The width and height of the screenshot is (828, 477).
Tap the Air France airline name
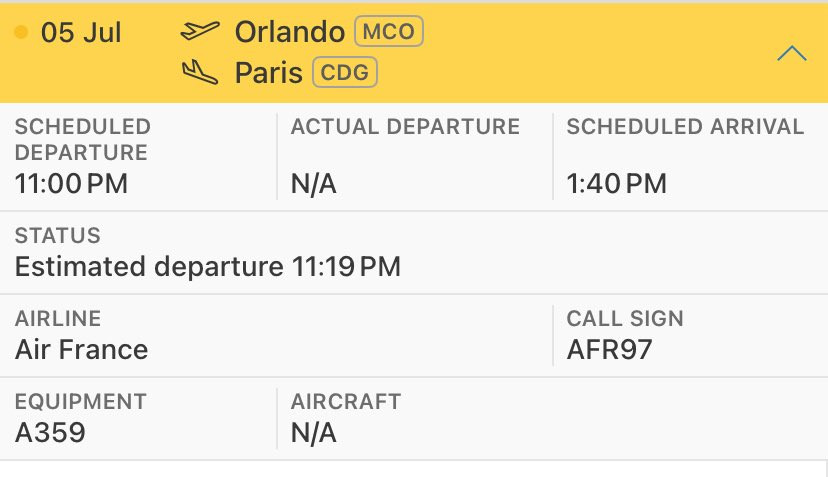pos(82,350)
